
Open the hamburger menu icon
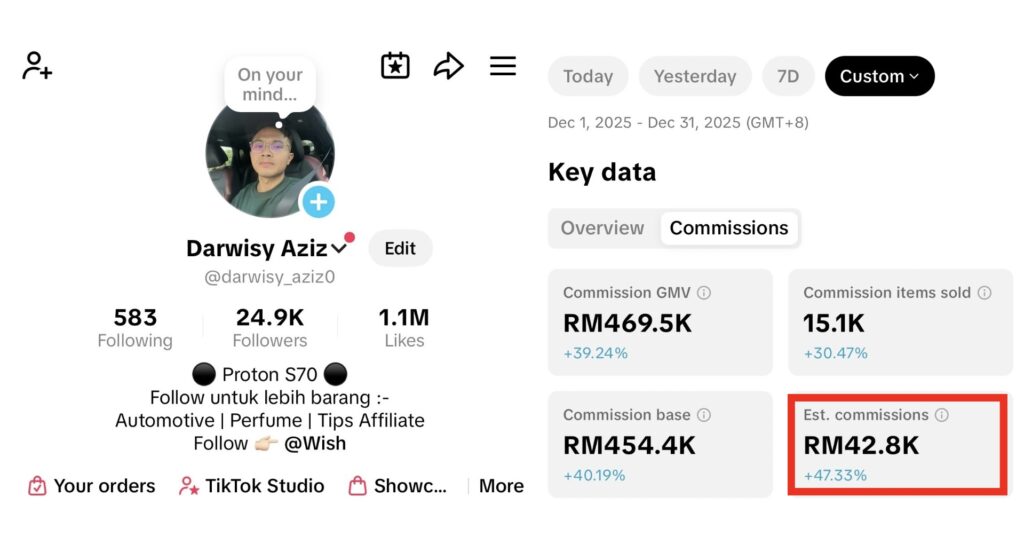[503, 66]
